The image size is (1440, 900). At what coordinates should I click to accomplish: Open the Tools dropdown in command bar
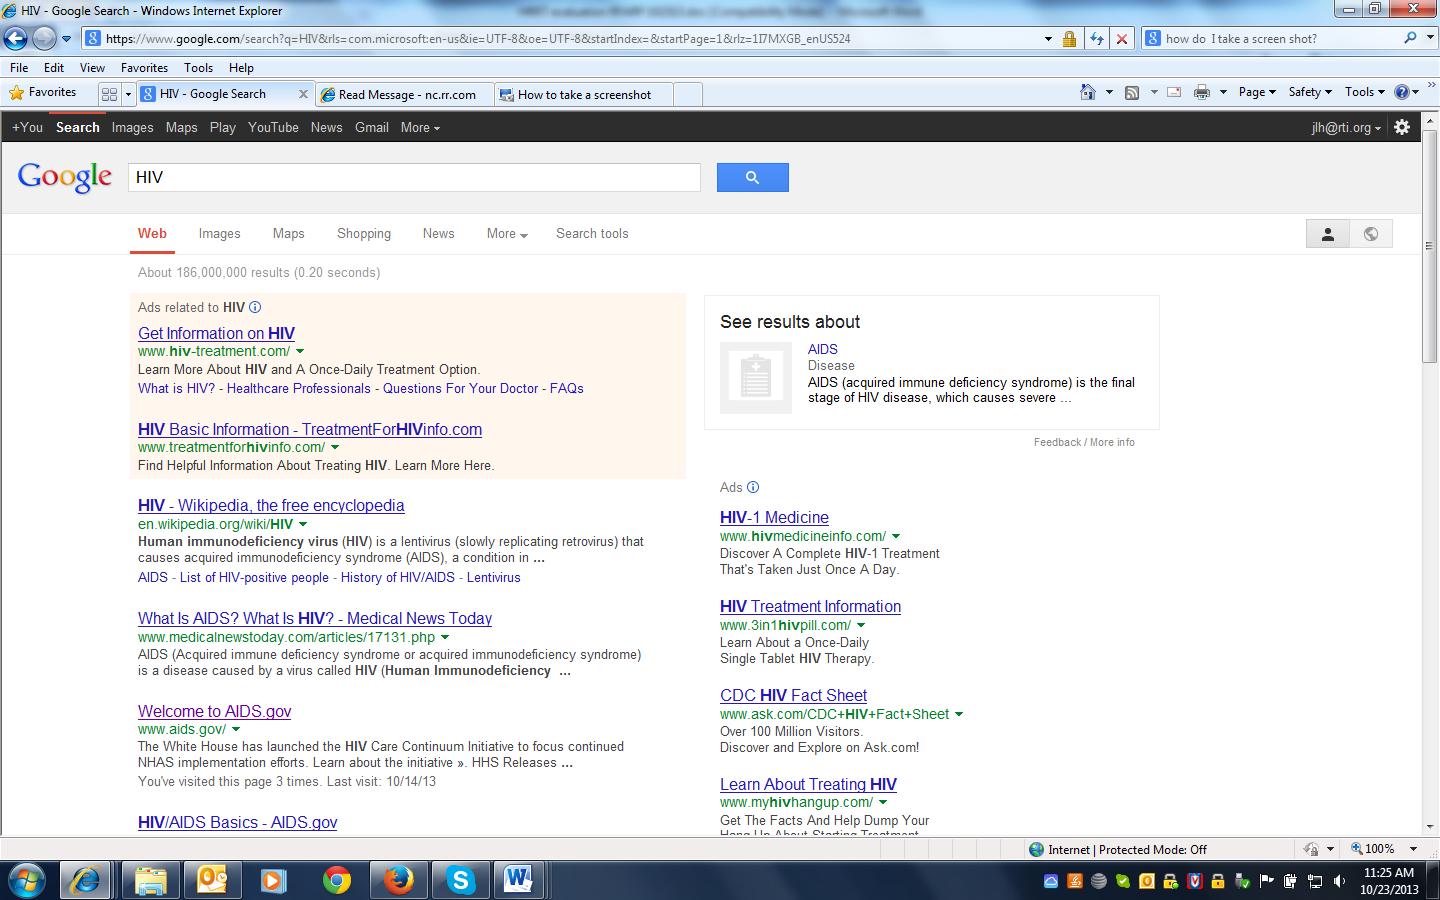pos(1365,92)
